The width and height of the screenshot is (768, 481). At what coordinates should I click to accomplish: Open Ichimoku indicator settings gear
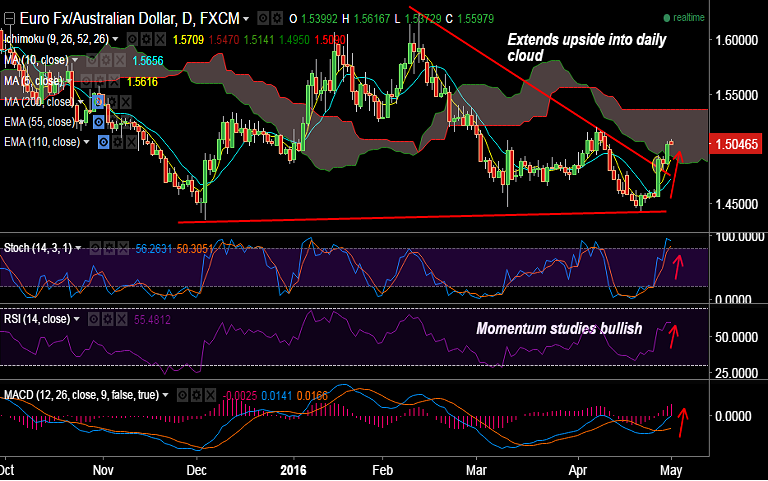pyautogui.click(x=146, y=39)
